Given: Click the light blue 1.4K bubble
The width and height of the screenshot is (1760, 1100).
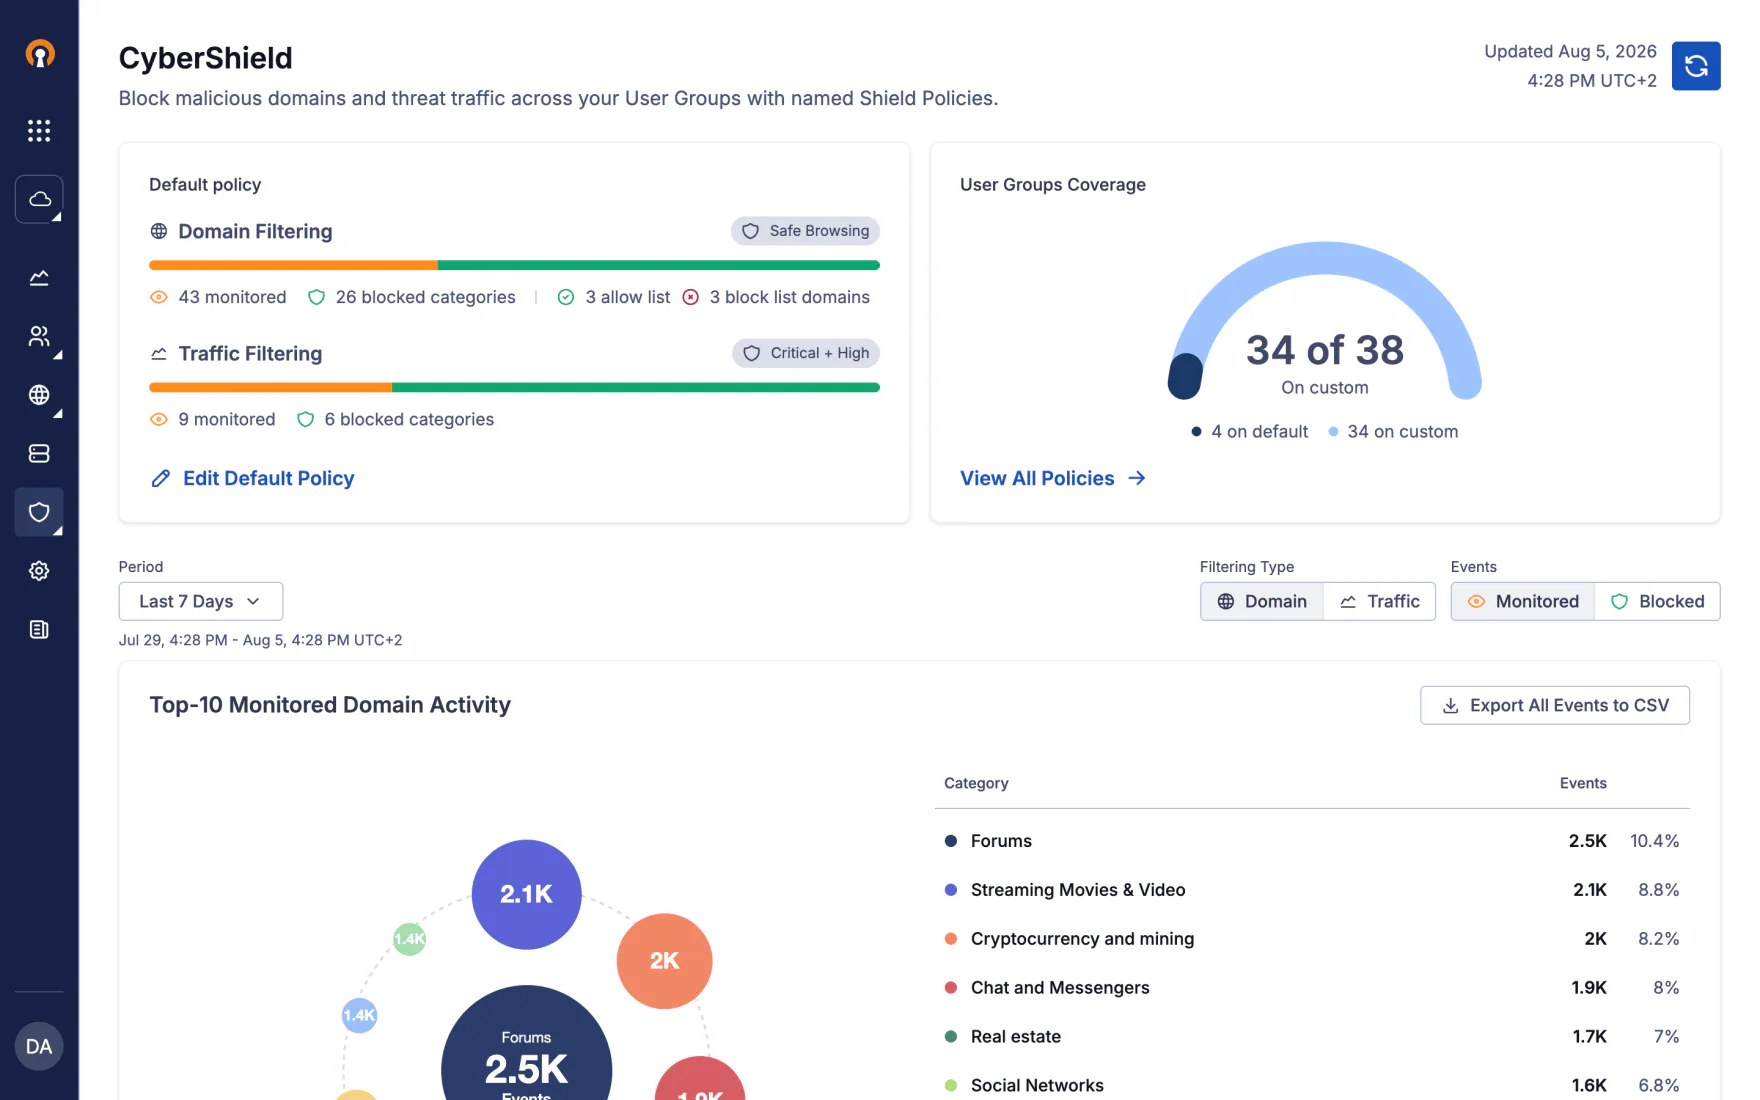Looking at the screenshot, I should pyautogui.click(x=359, y=1015).
